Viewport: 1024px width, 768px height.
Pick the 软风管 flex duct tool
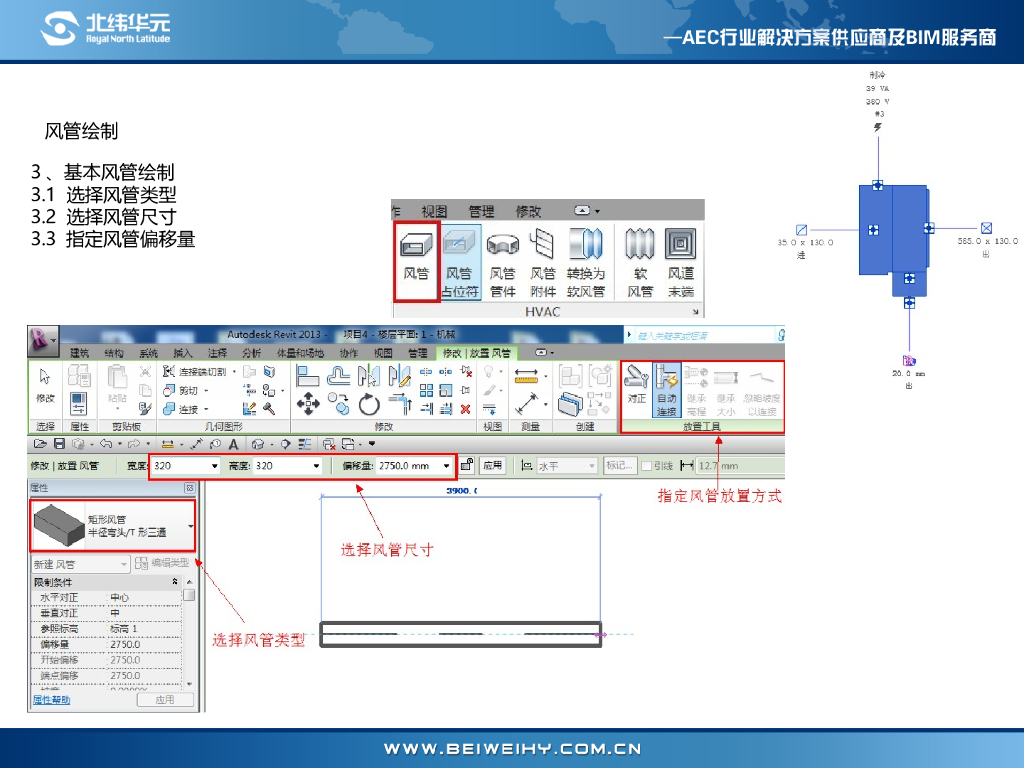pyautogui.click(x=640, y=262)
